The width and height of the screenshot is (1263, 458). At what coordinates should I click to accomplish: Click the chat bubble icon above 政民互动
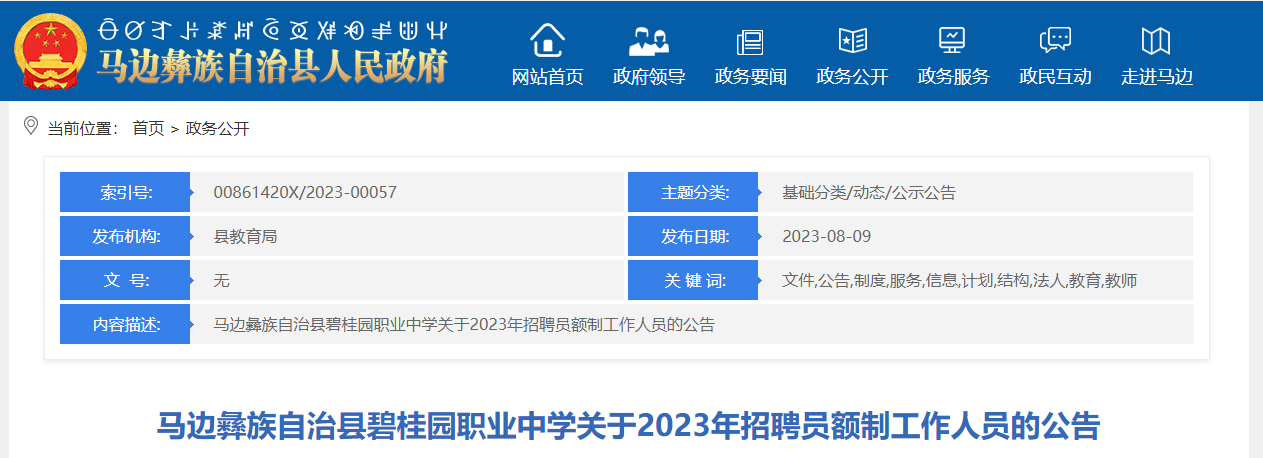(1055, 40)
